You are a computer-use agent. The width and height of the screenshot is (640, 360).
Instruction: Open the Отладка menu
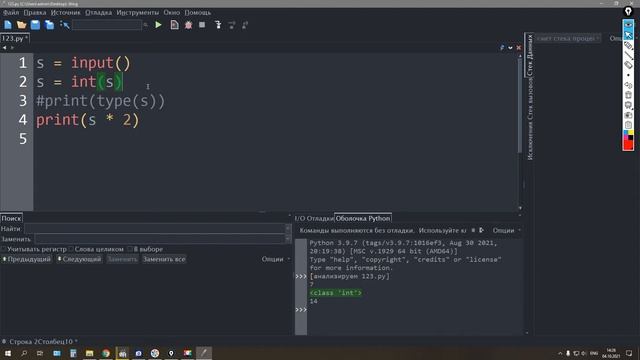(98, 13)
